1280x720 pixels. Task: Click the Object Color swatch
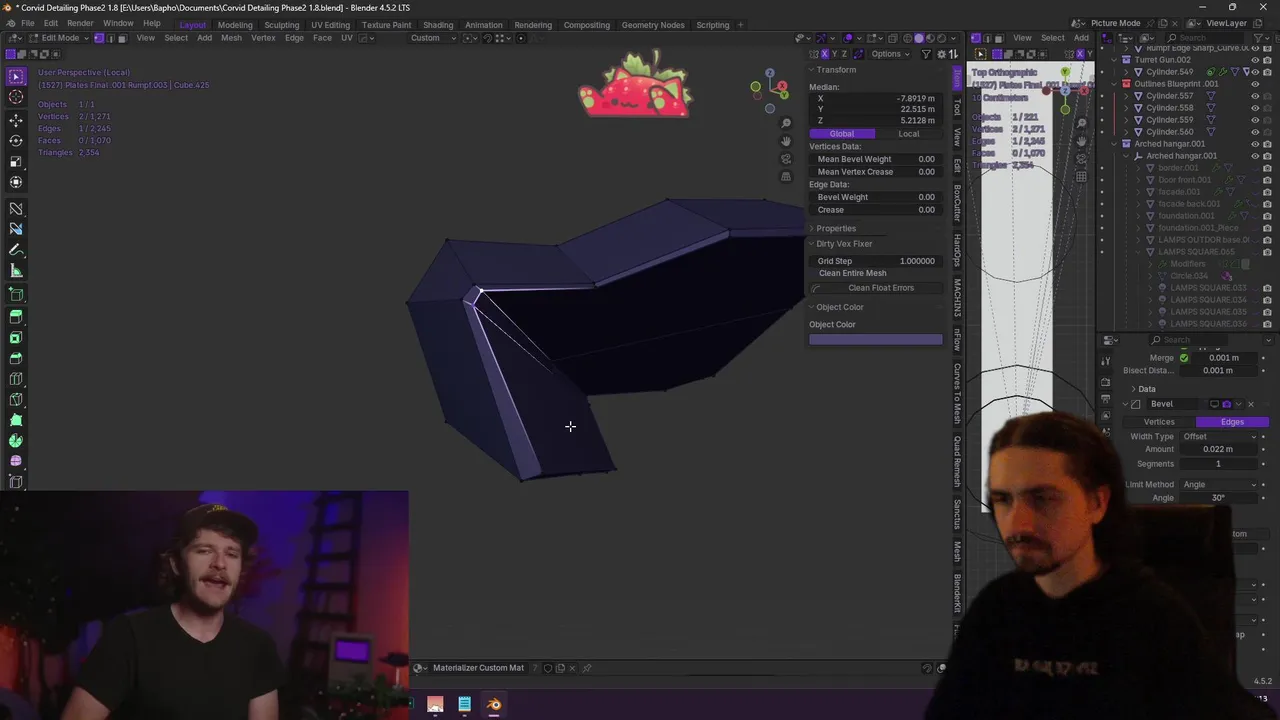pyautogui.click(x=876, y=340)
